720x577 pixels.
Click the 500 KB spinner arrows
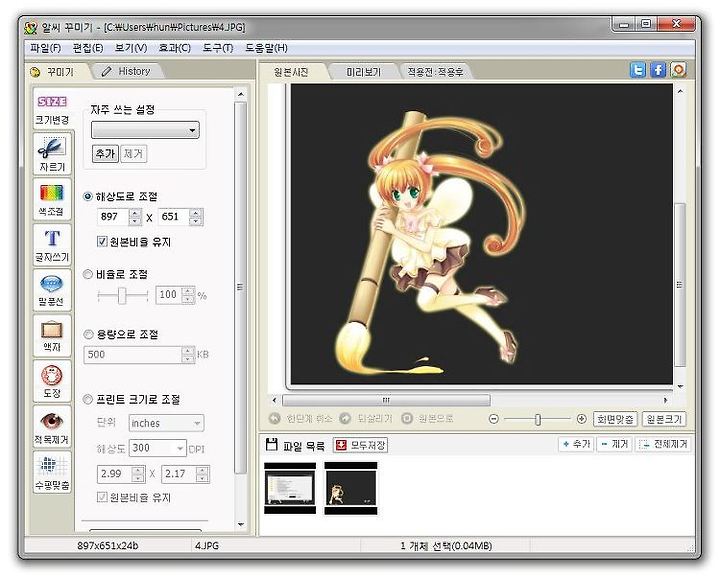[188, 355]
